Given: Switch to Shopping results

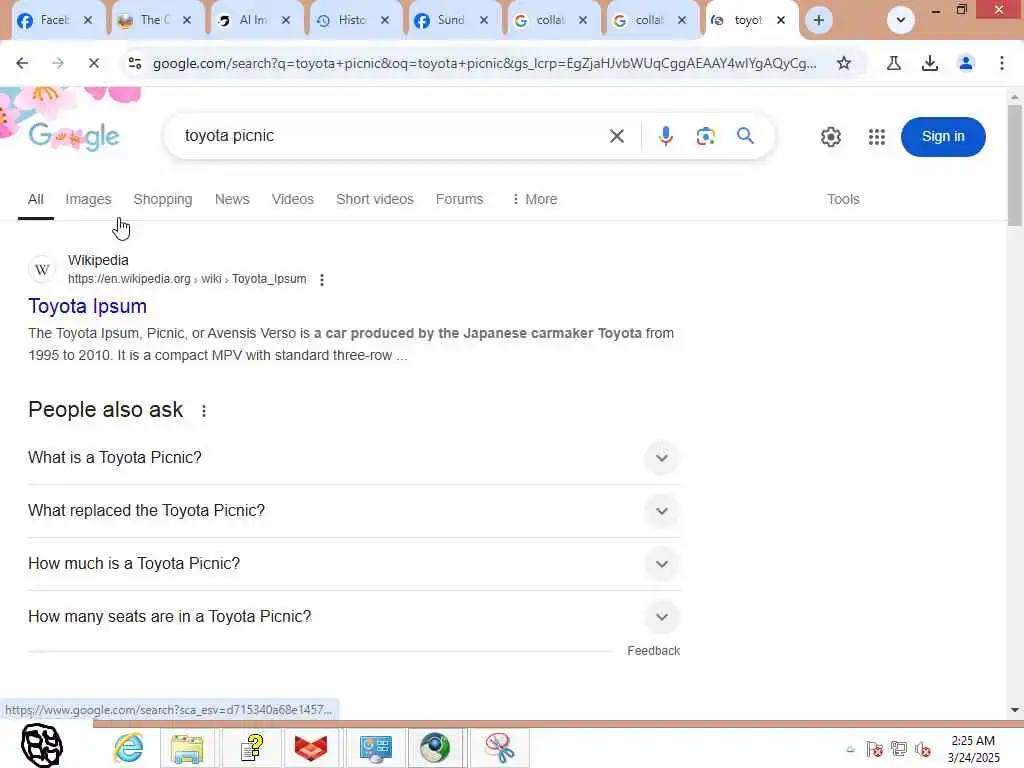Looking at the screenshot, I should pos(163,199).
